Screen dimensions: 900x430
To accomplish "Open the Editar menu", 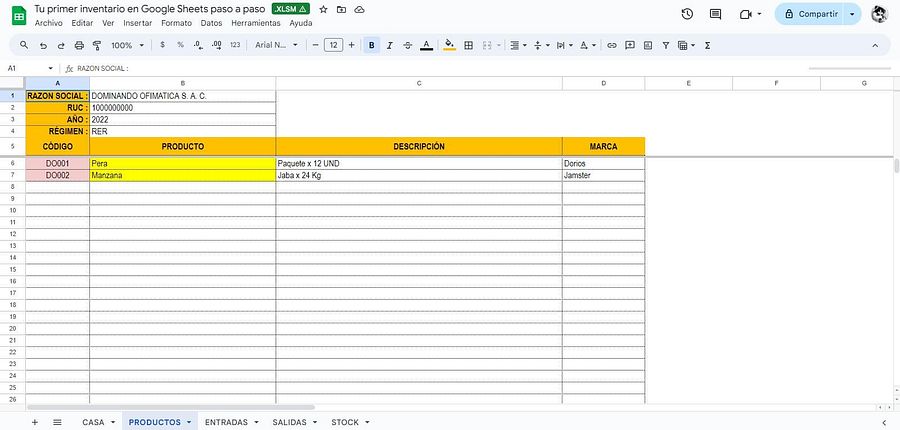I will 82,24.
